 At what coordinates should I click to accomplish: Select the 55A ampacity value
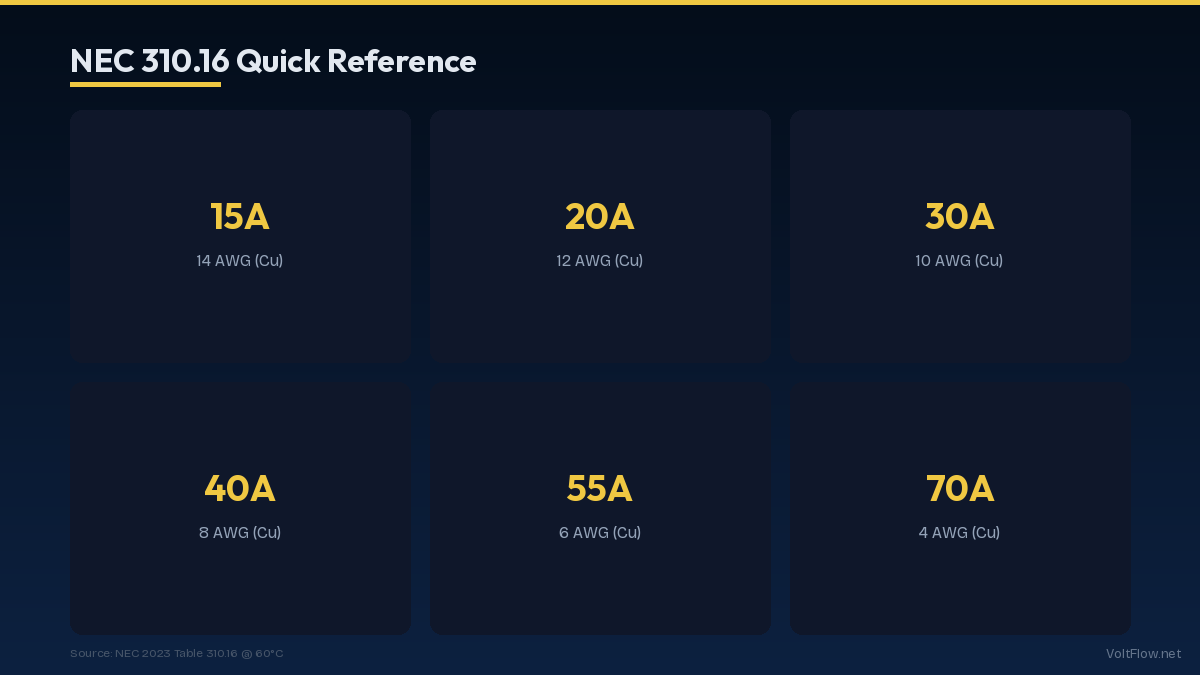600,489
